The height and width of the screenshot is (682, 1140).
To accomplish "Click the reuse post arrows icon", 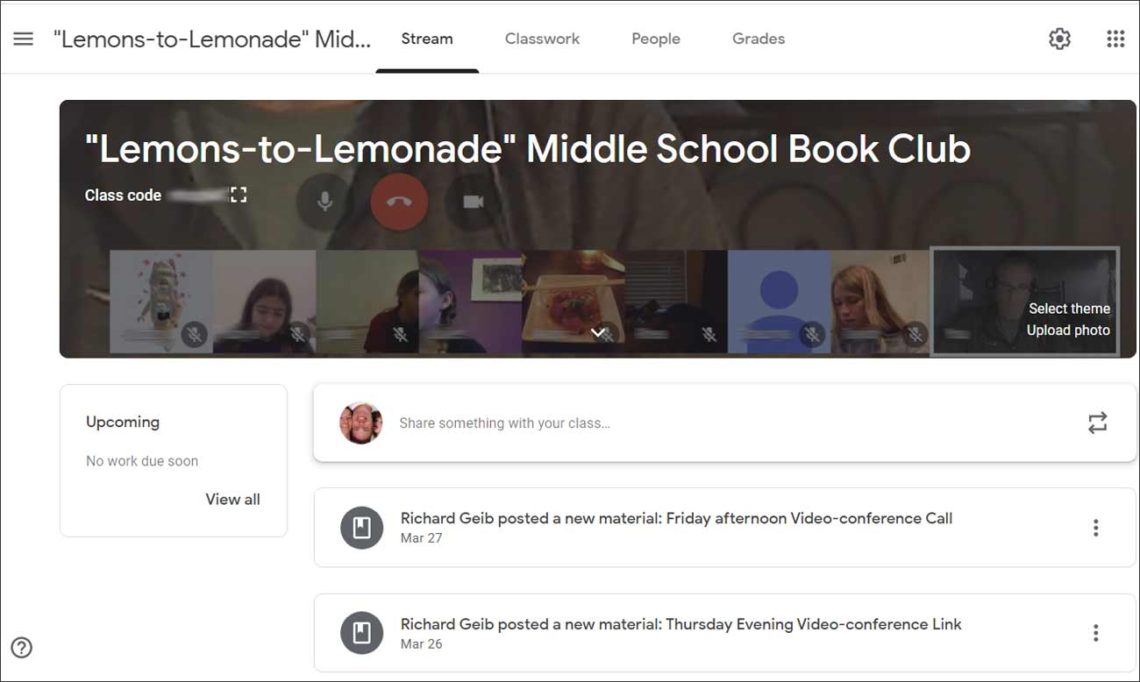I will coord(1097,423).
